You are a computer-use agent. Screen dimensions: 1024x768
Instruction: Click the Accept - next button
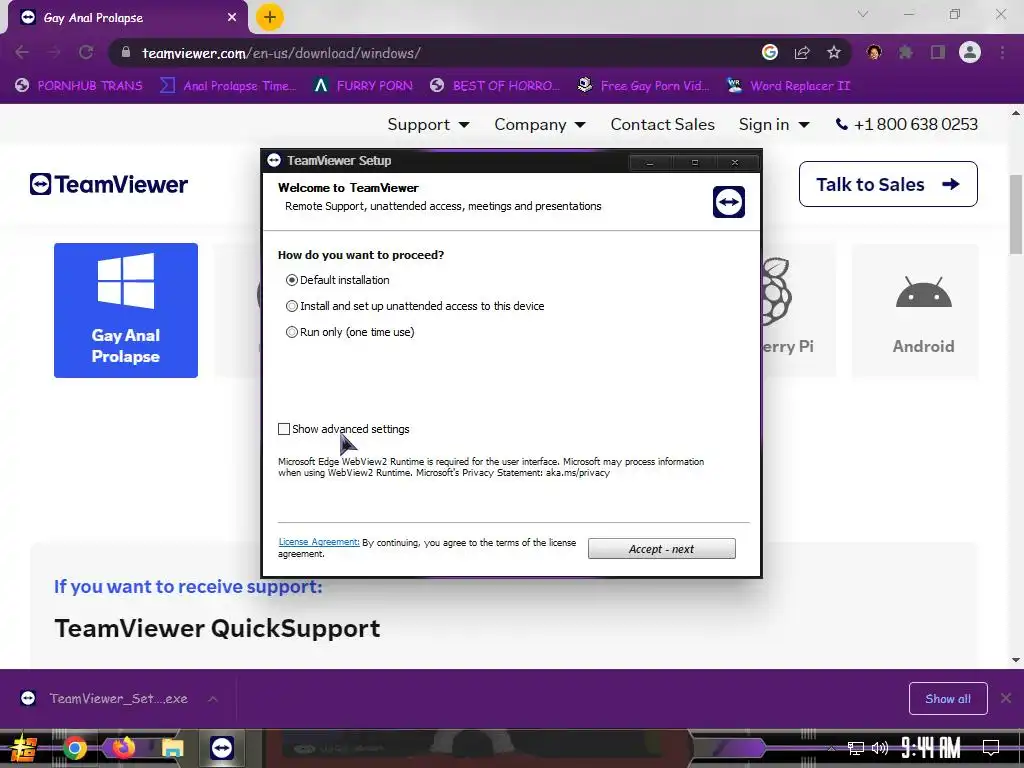662,549
